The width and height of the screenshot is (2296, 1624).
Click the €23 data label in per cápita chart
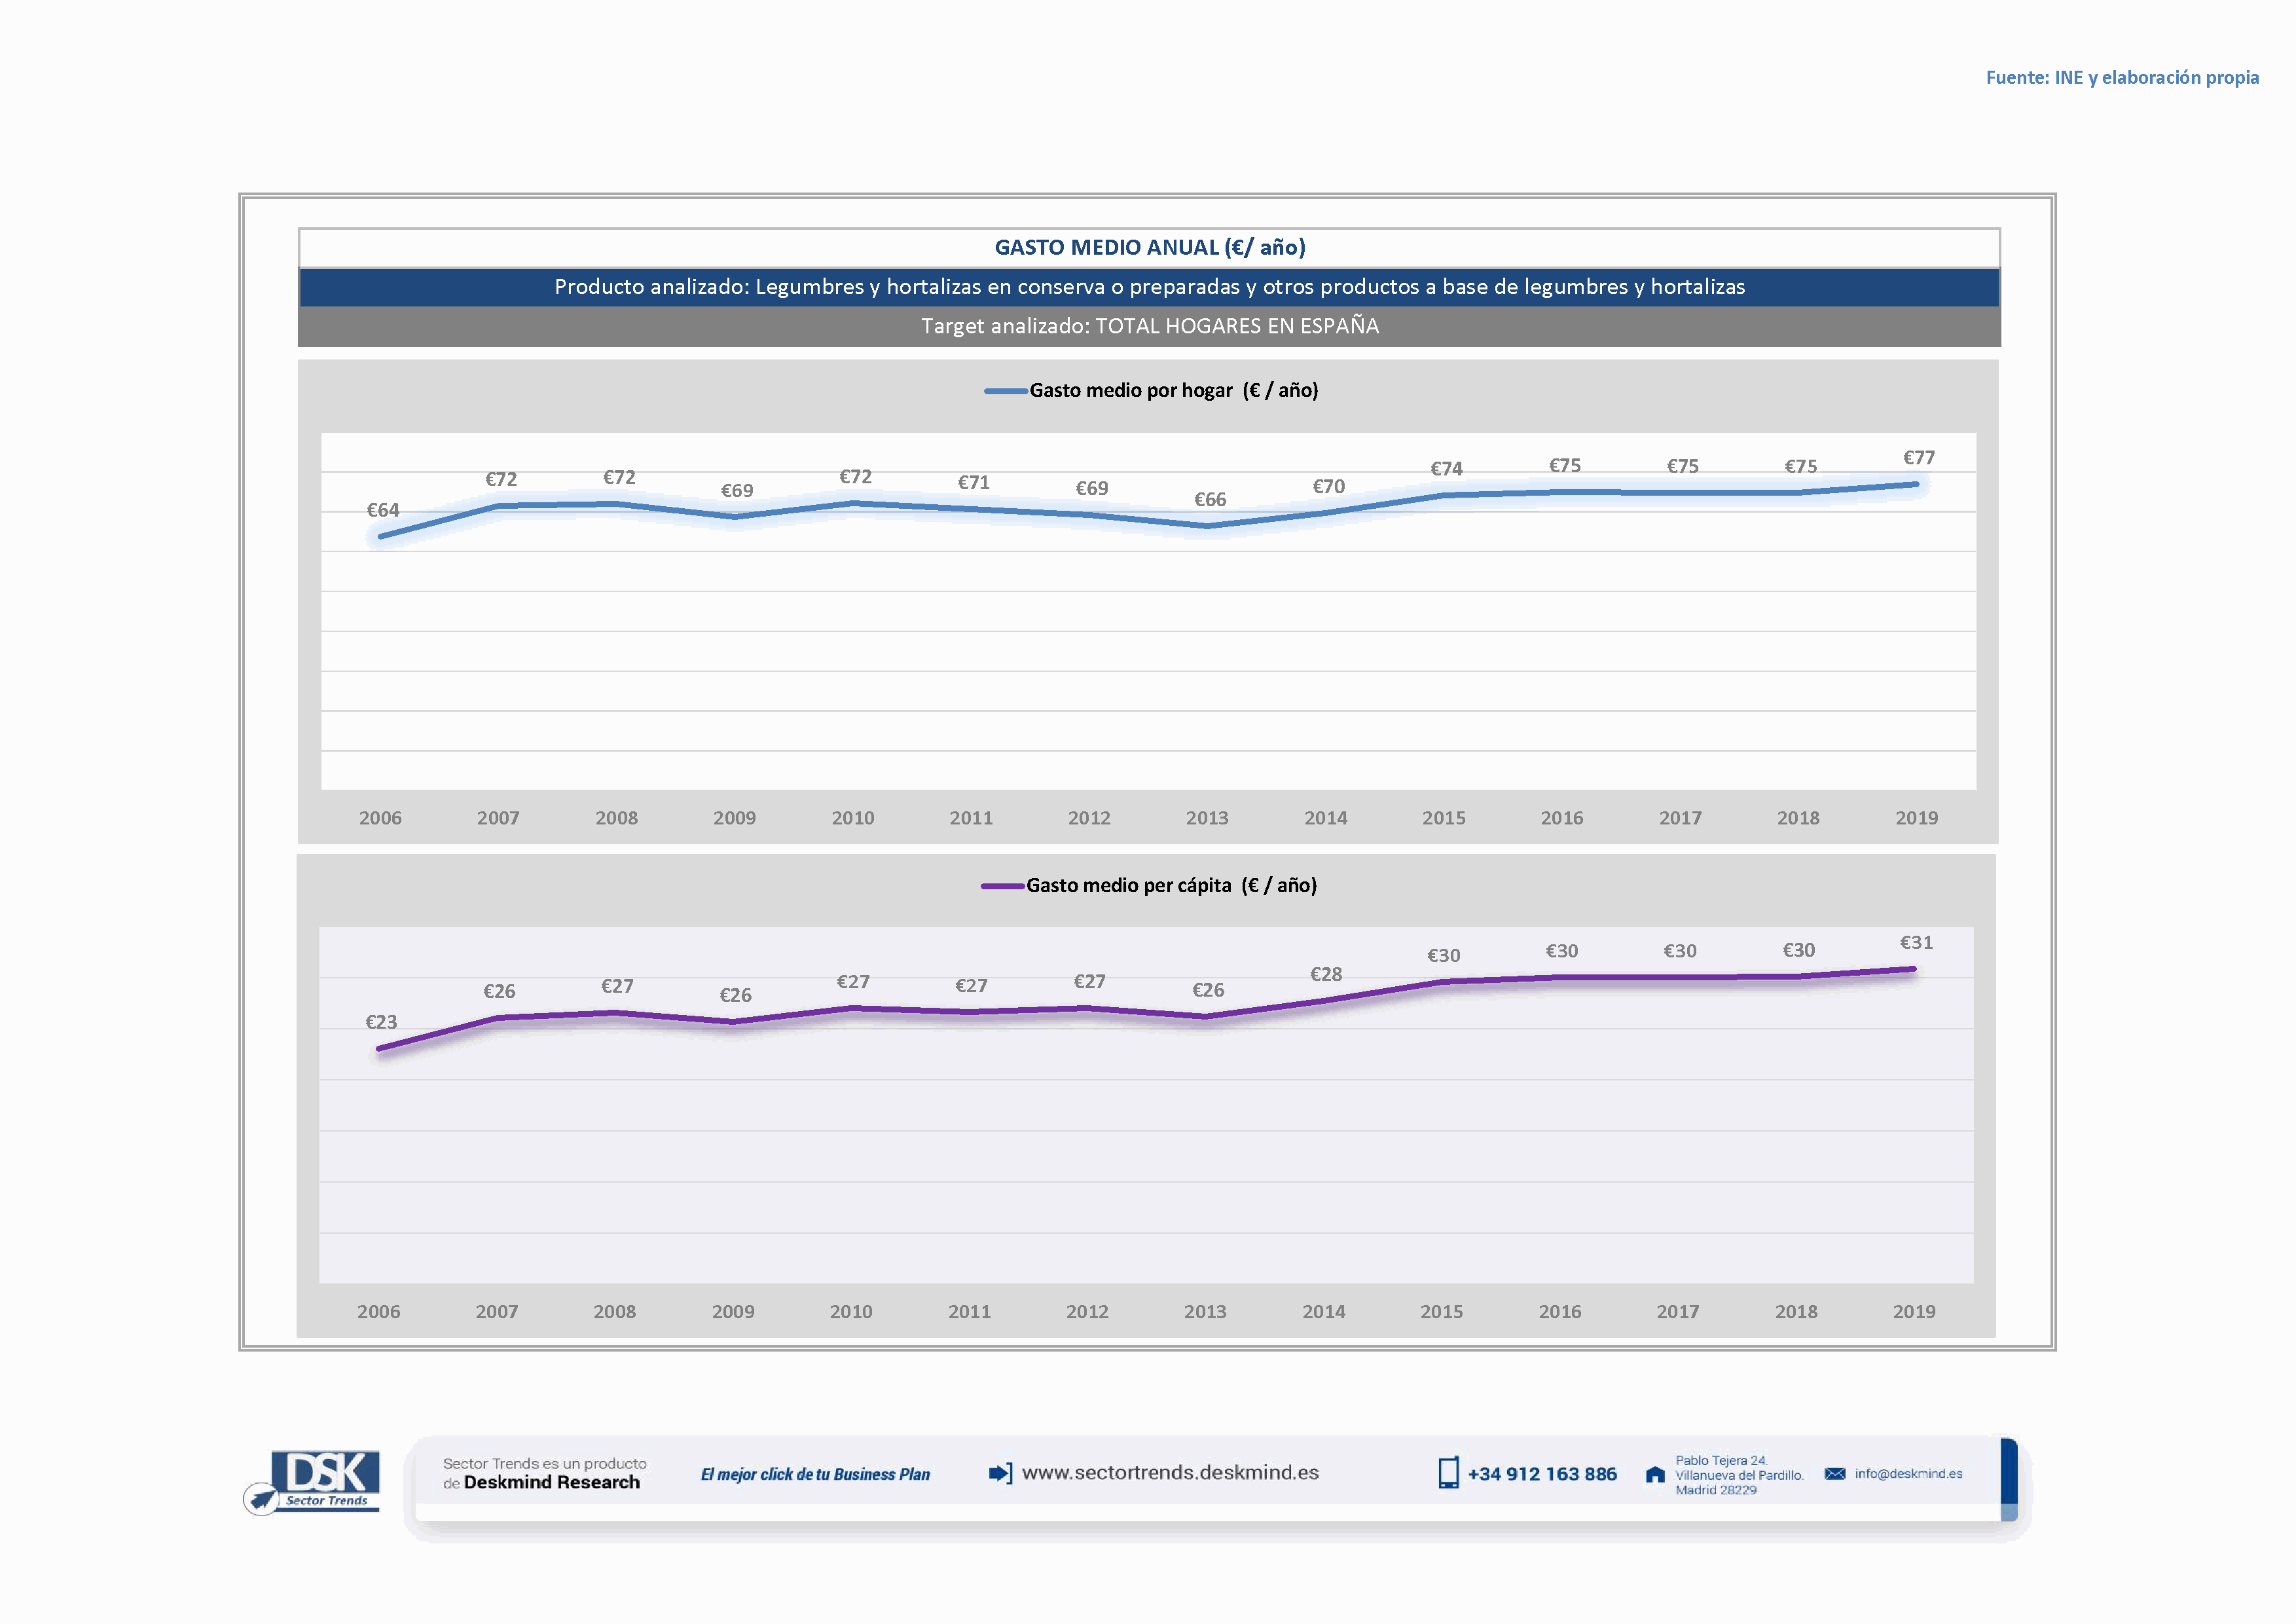[x=381, y=1022]
